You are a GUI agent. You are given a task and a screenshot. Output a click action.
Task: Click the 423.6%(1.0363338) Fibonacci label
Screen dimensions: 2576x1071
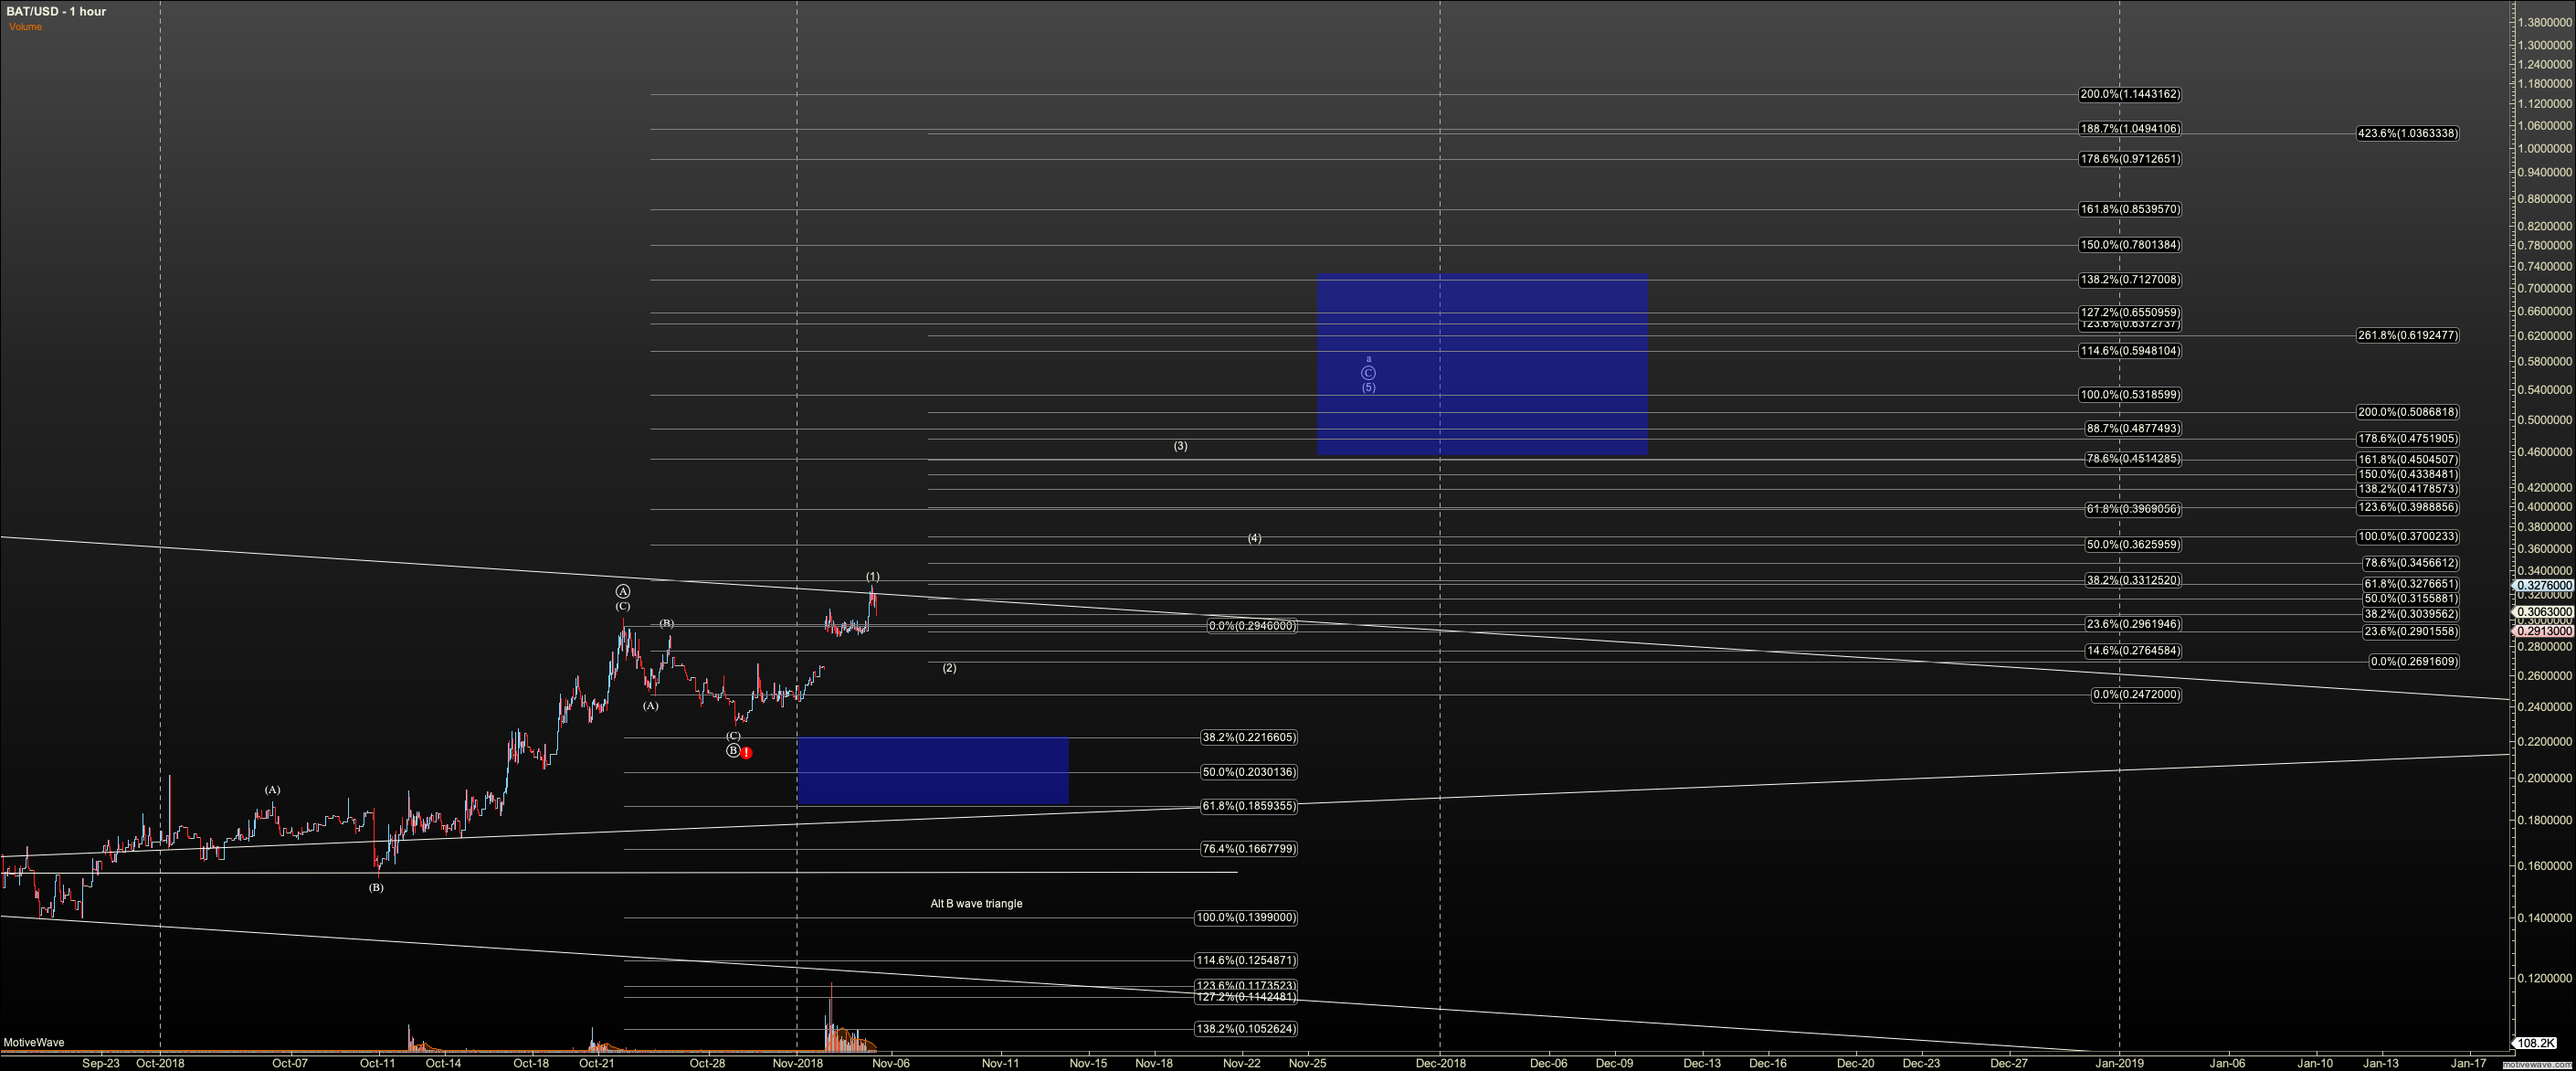coord(2407,133)
